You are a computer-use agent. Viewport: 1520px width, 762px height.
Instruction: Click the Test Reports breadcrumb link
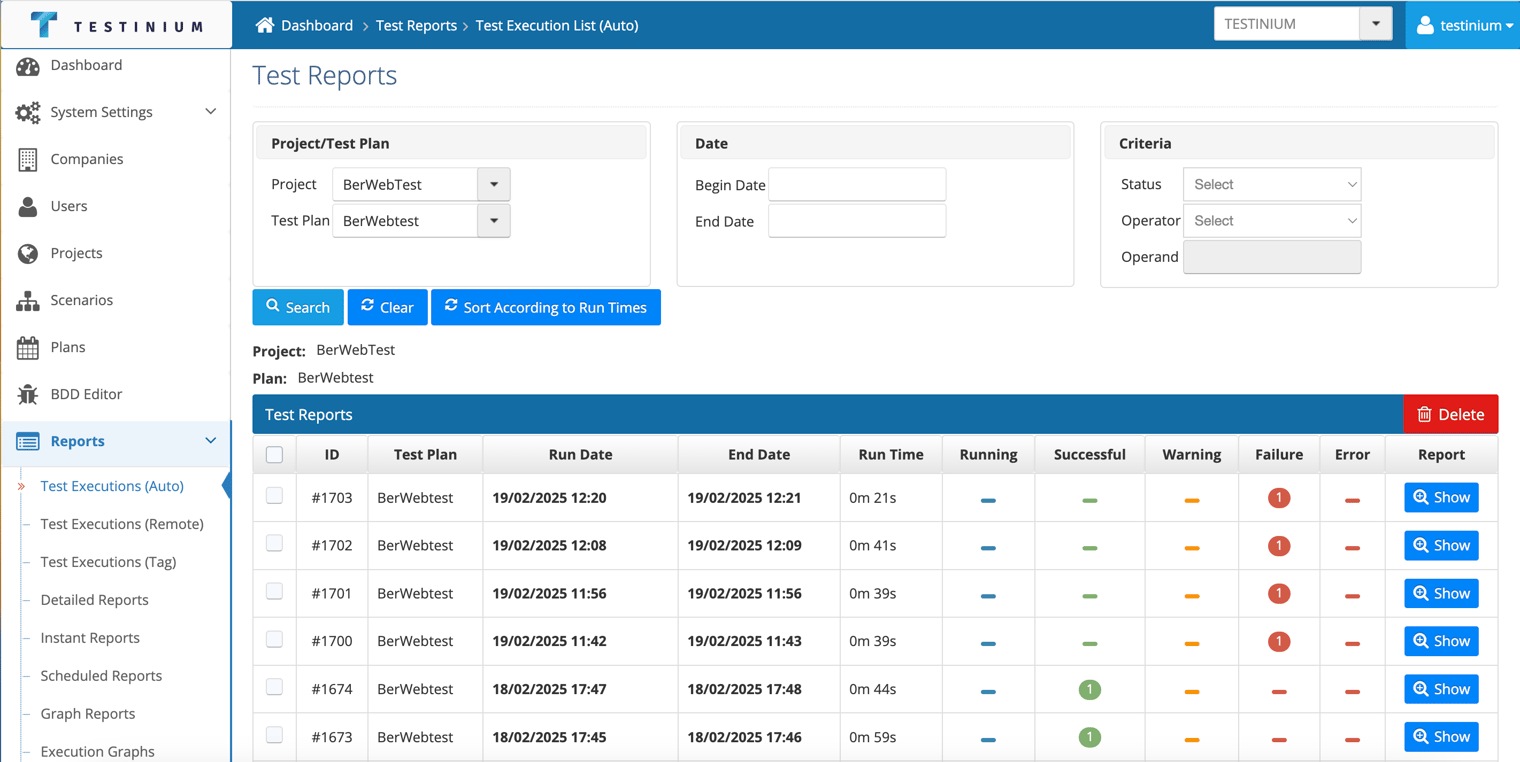coord(416,25)
